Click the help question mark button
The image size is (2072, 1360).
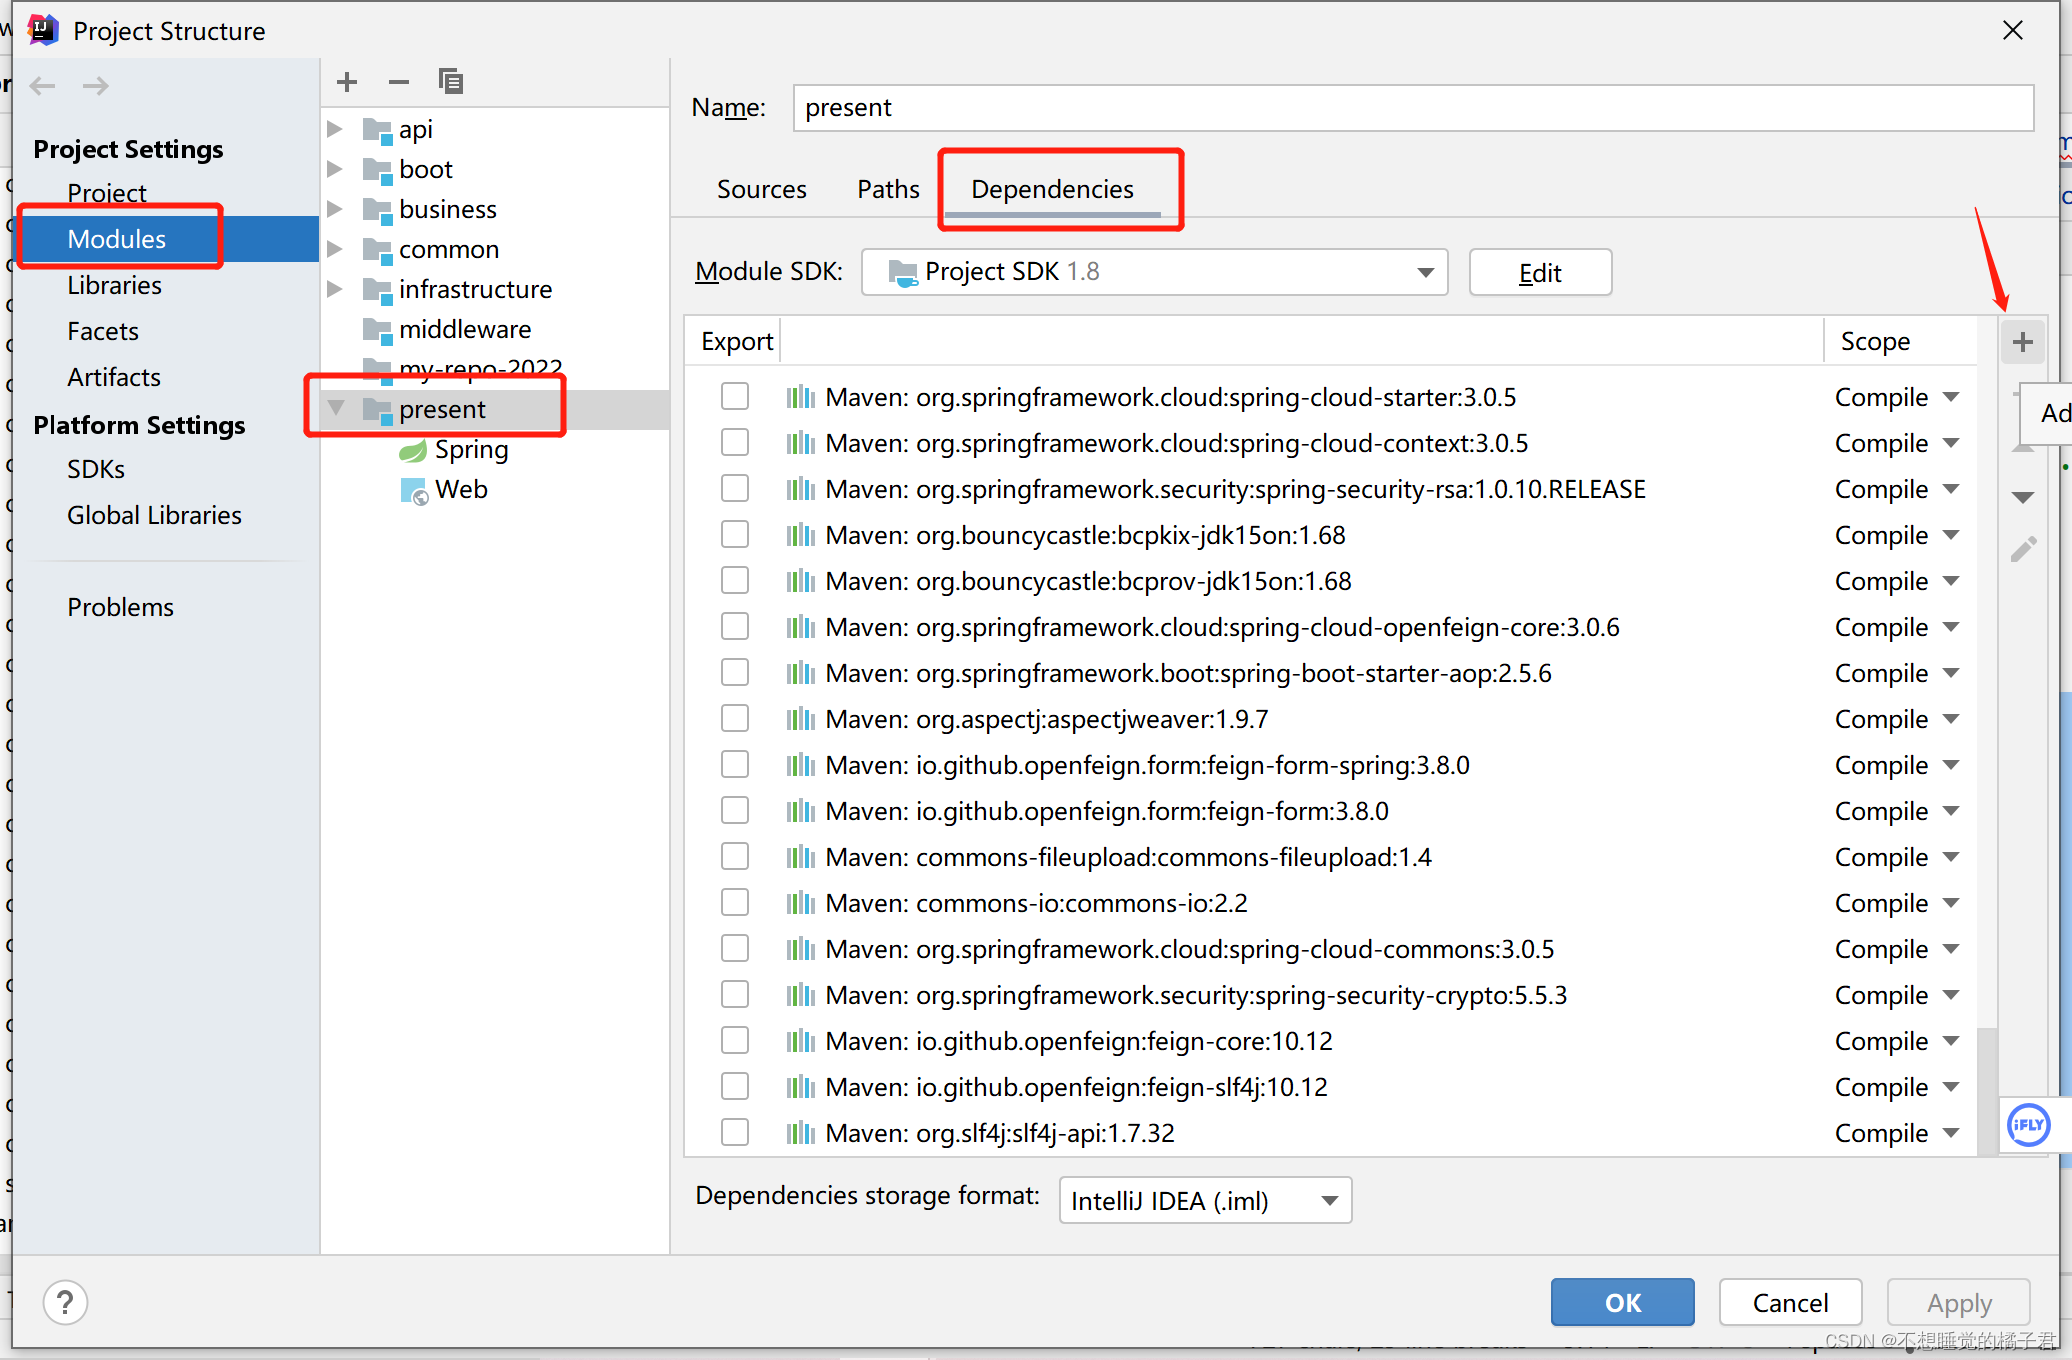pyautogui.click(x=65, y=1302)
